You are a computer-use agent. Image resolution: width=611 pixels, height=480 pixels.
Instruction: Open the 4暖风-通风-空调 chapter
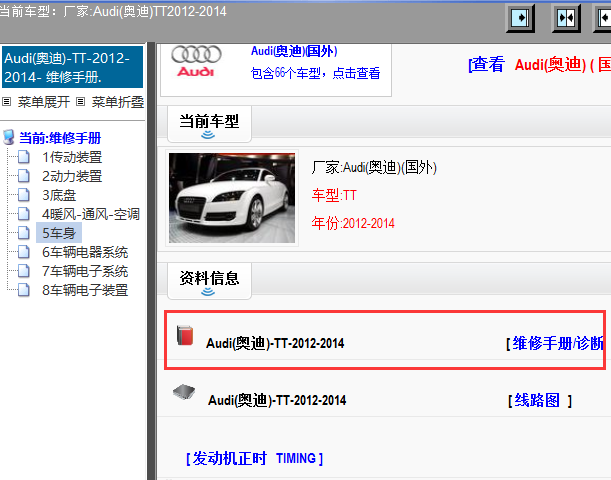point(91,214)
